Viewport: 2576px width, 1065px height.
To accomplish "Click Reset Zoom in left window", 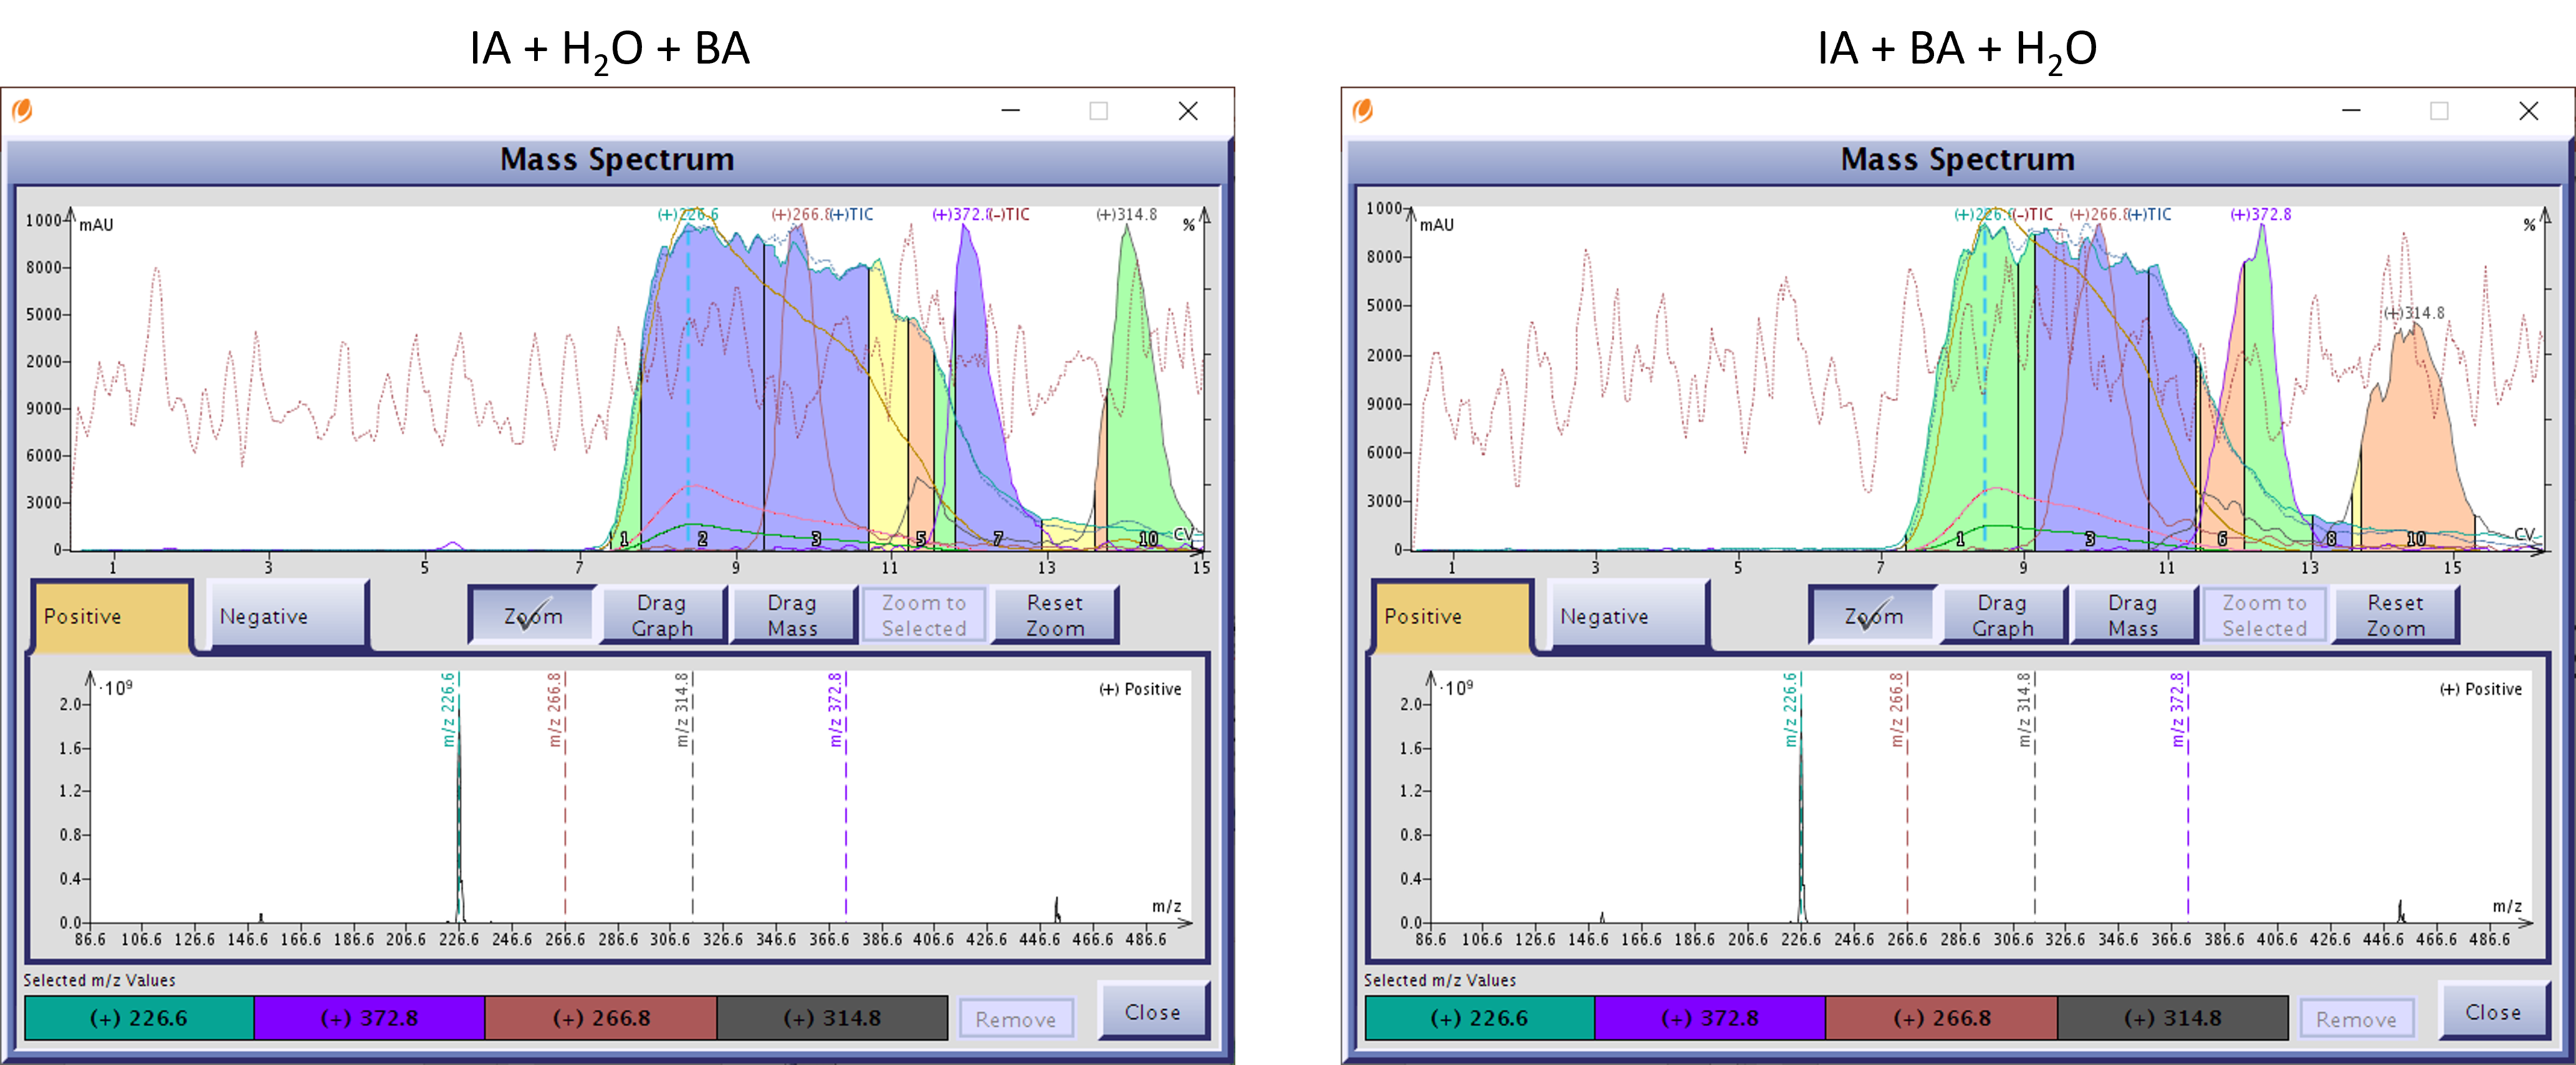I will click(x=1054, y=615).
